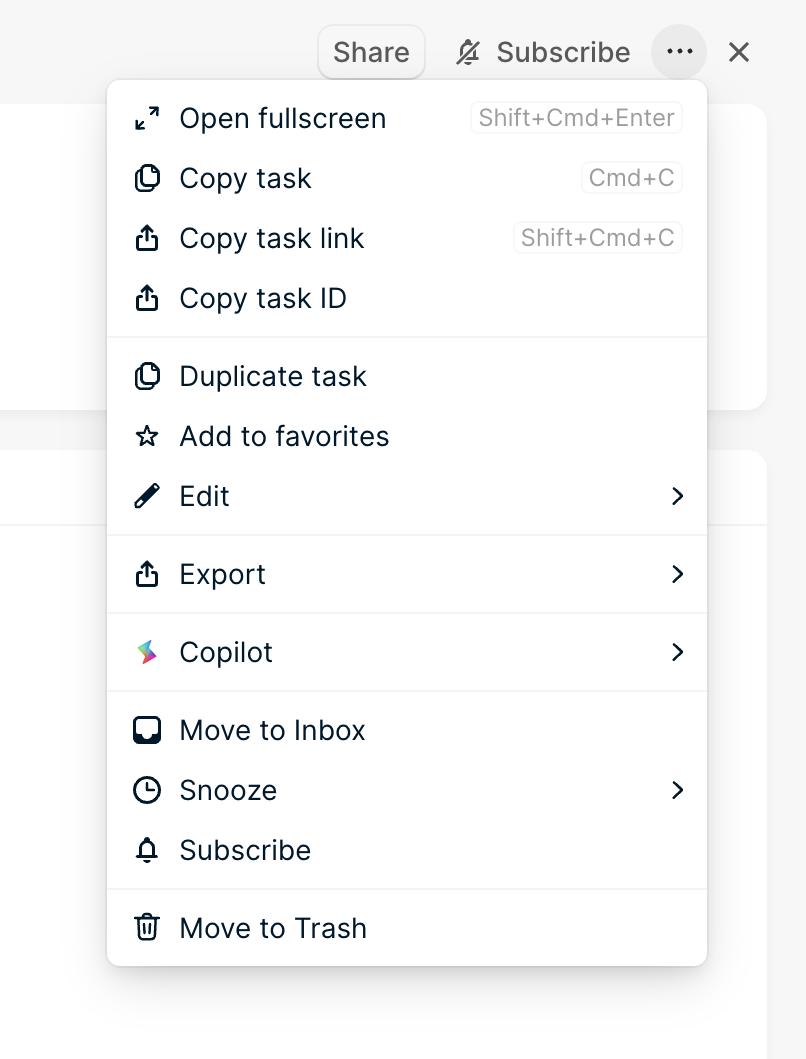Image resolution: width=806 pixels, height=1059 pixels.
Task: Select the Copy task link share icon
Action: (147, 238)
